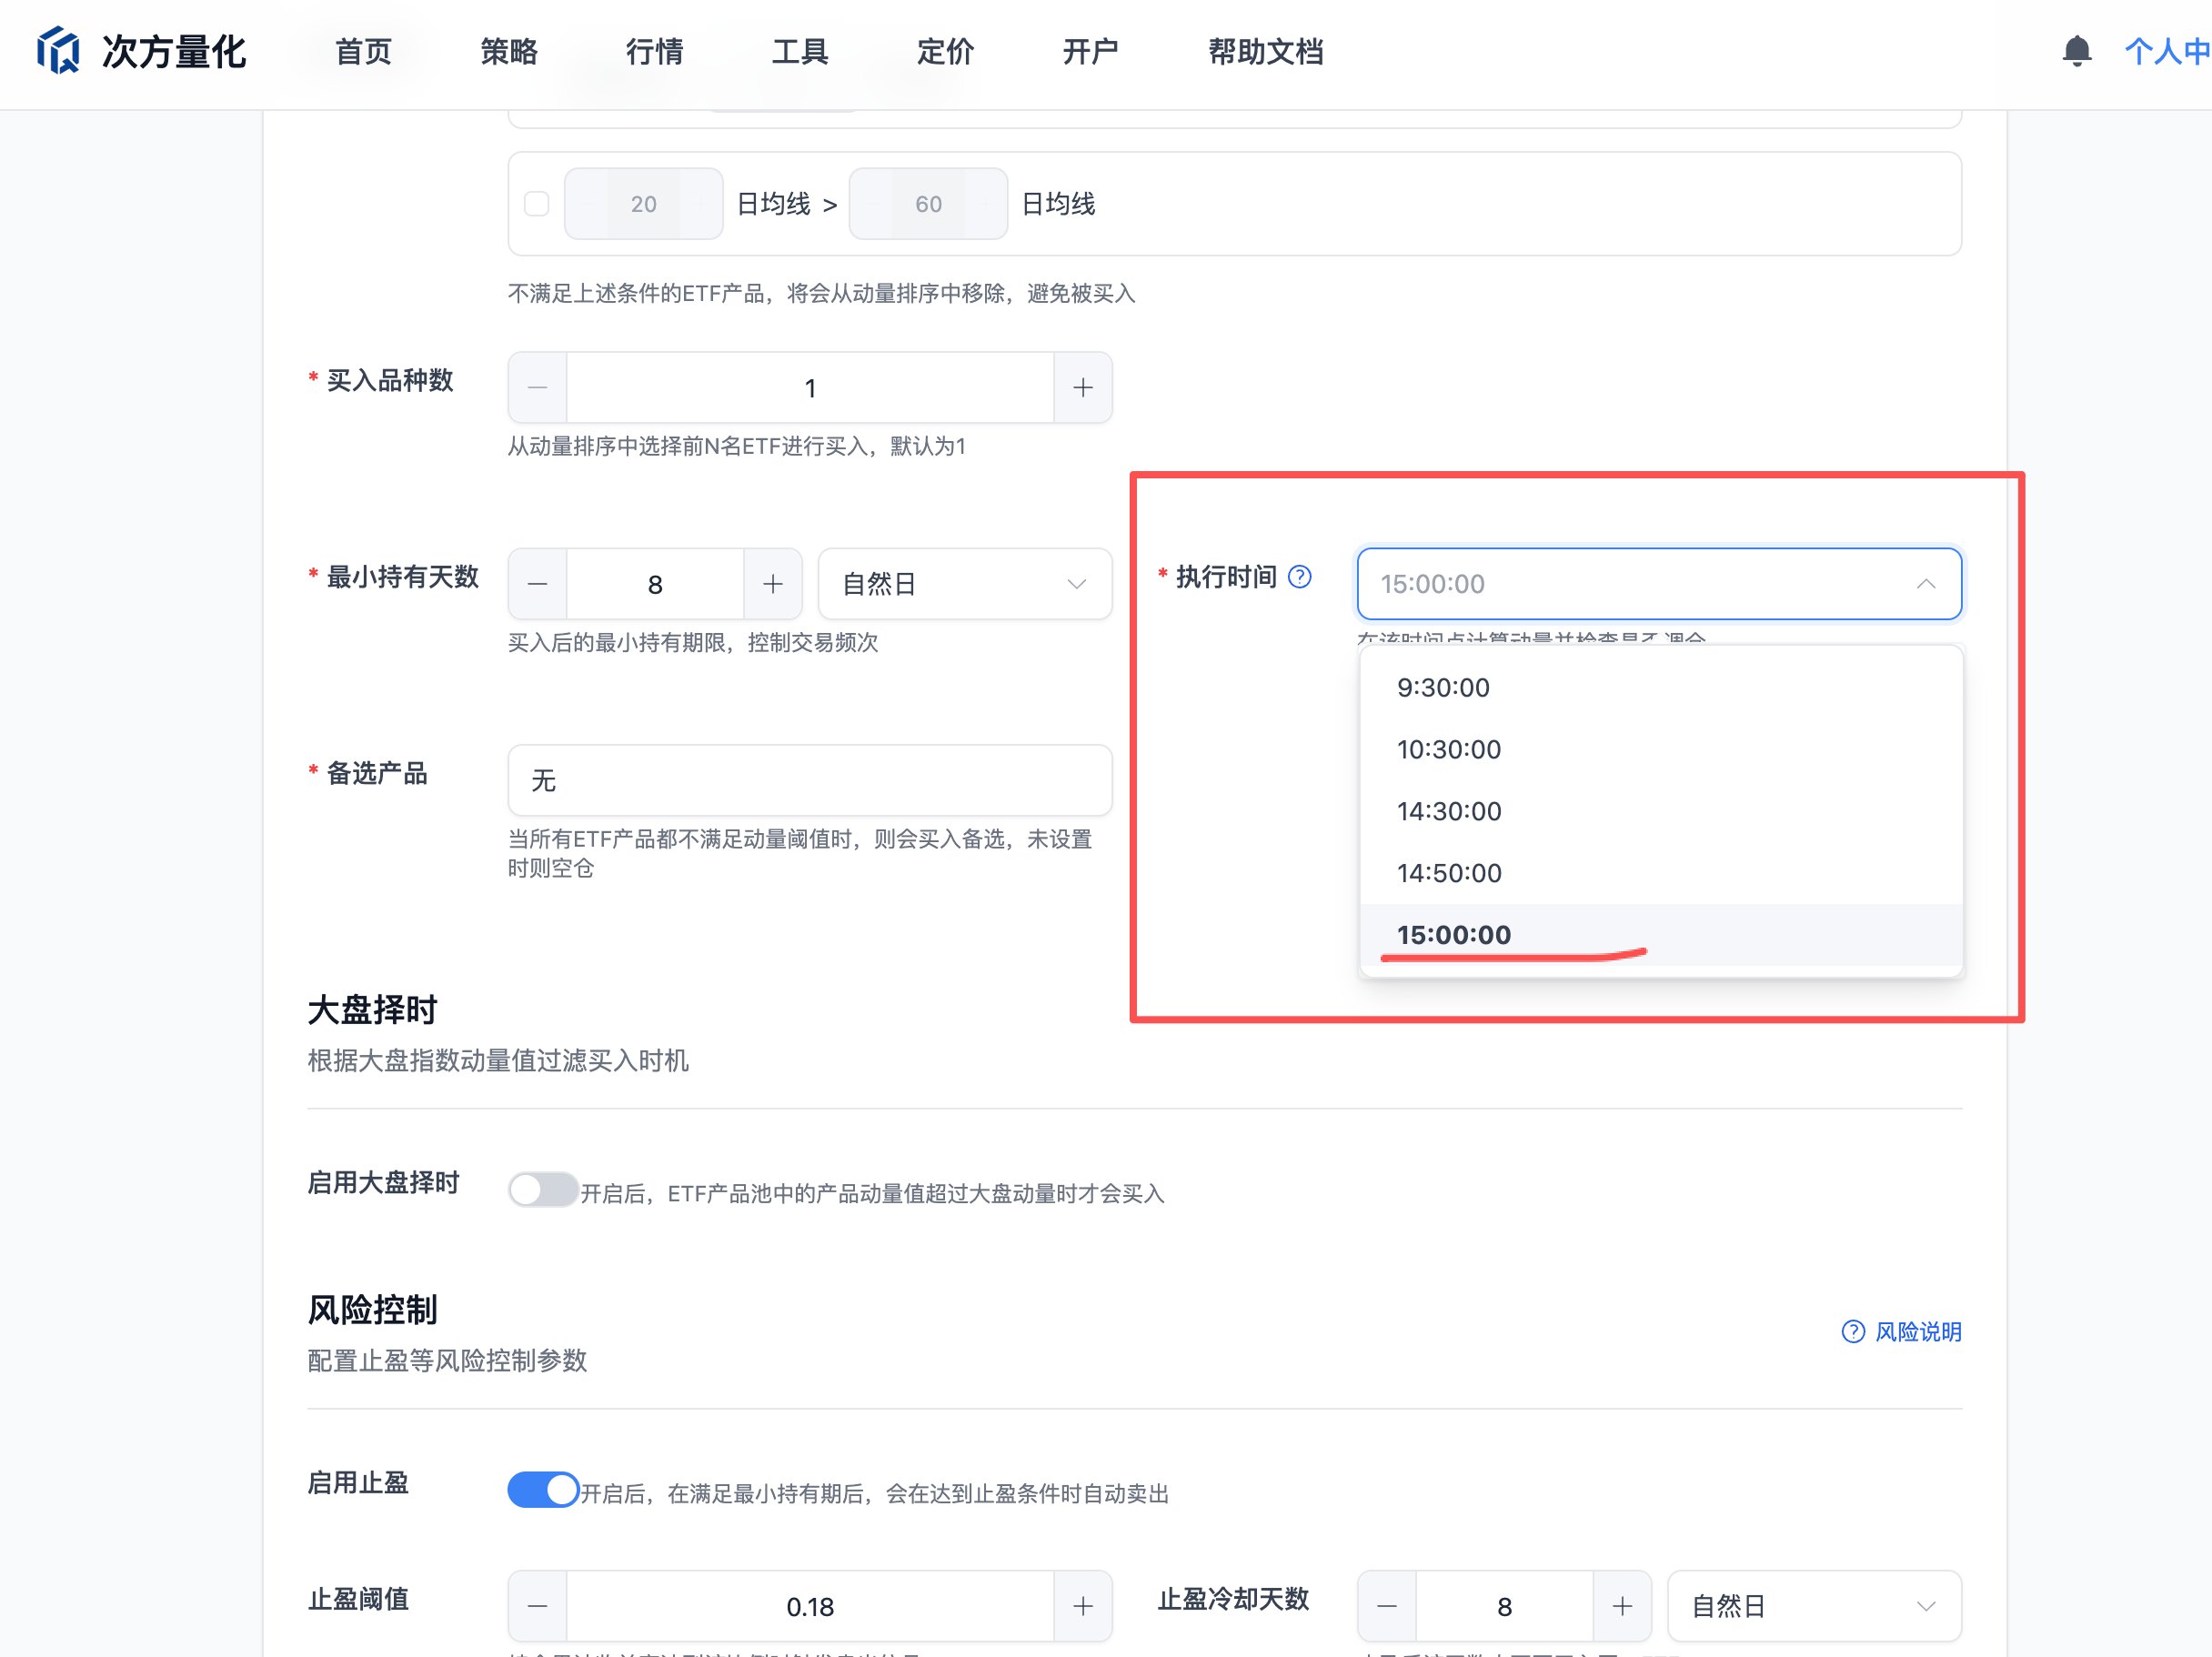This screenshot has width=2212, height=1657.
Task: Go to 首页 in the navigation
Action: tap(363, 52)
